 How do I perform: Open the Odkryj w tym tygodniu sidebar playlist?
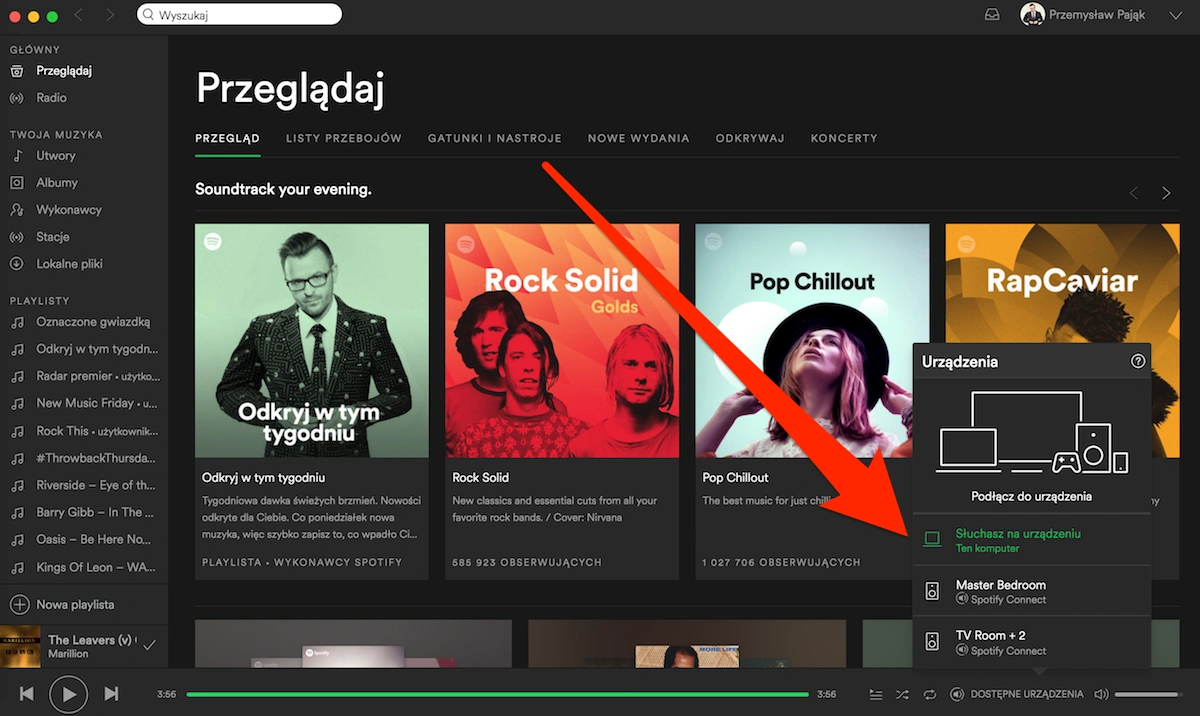(97, 349)
